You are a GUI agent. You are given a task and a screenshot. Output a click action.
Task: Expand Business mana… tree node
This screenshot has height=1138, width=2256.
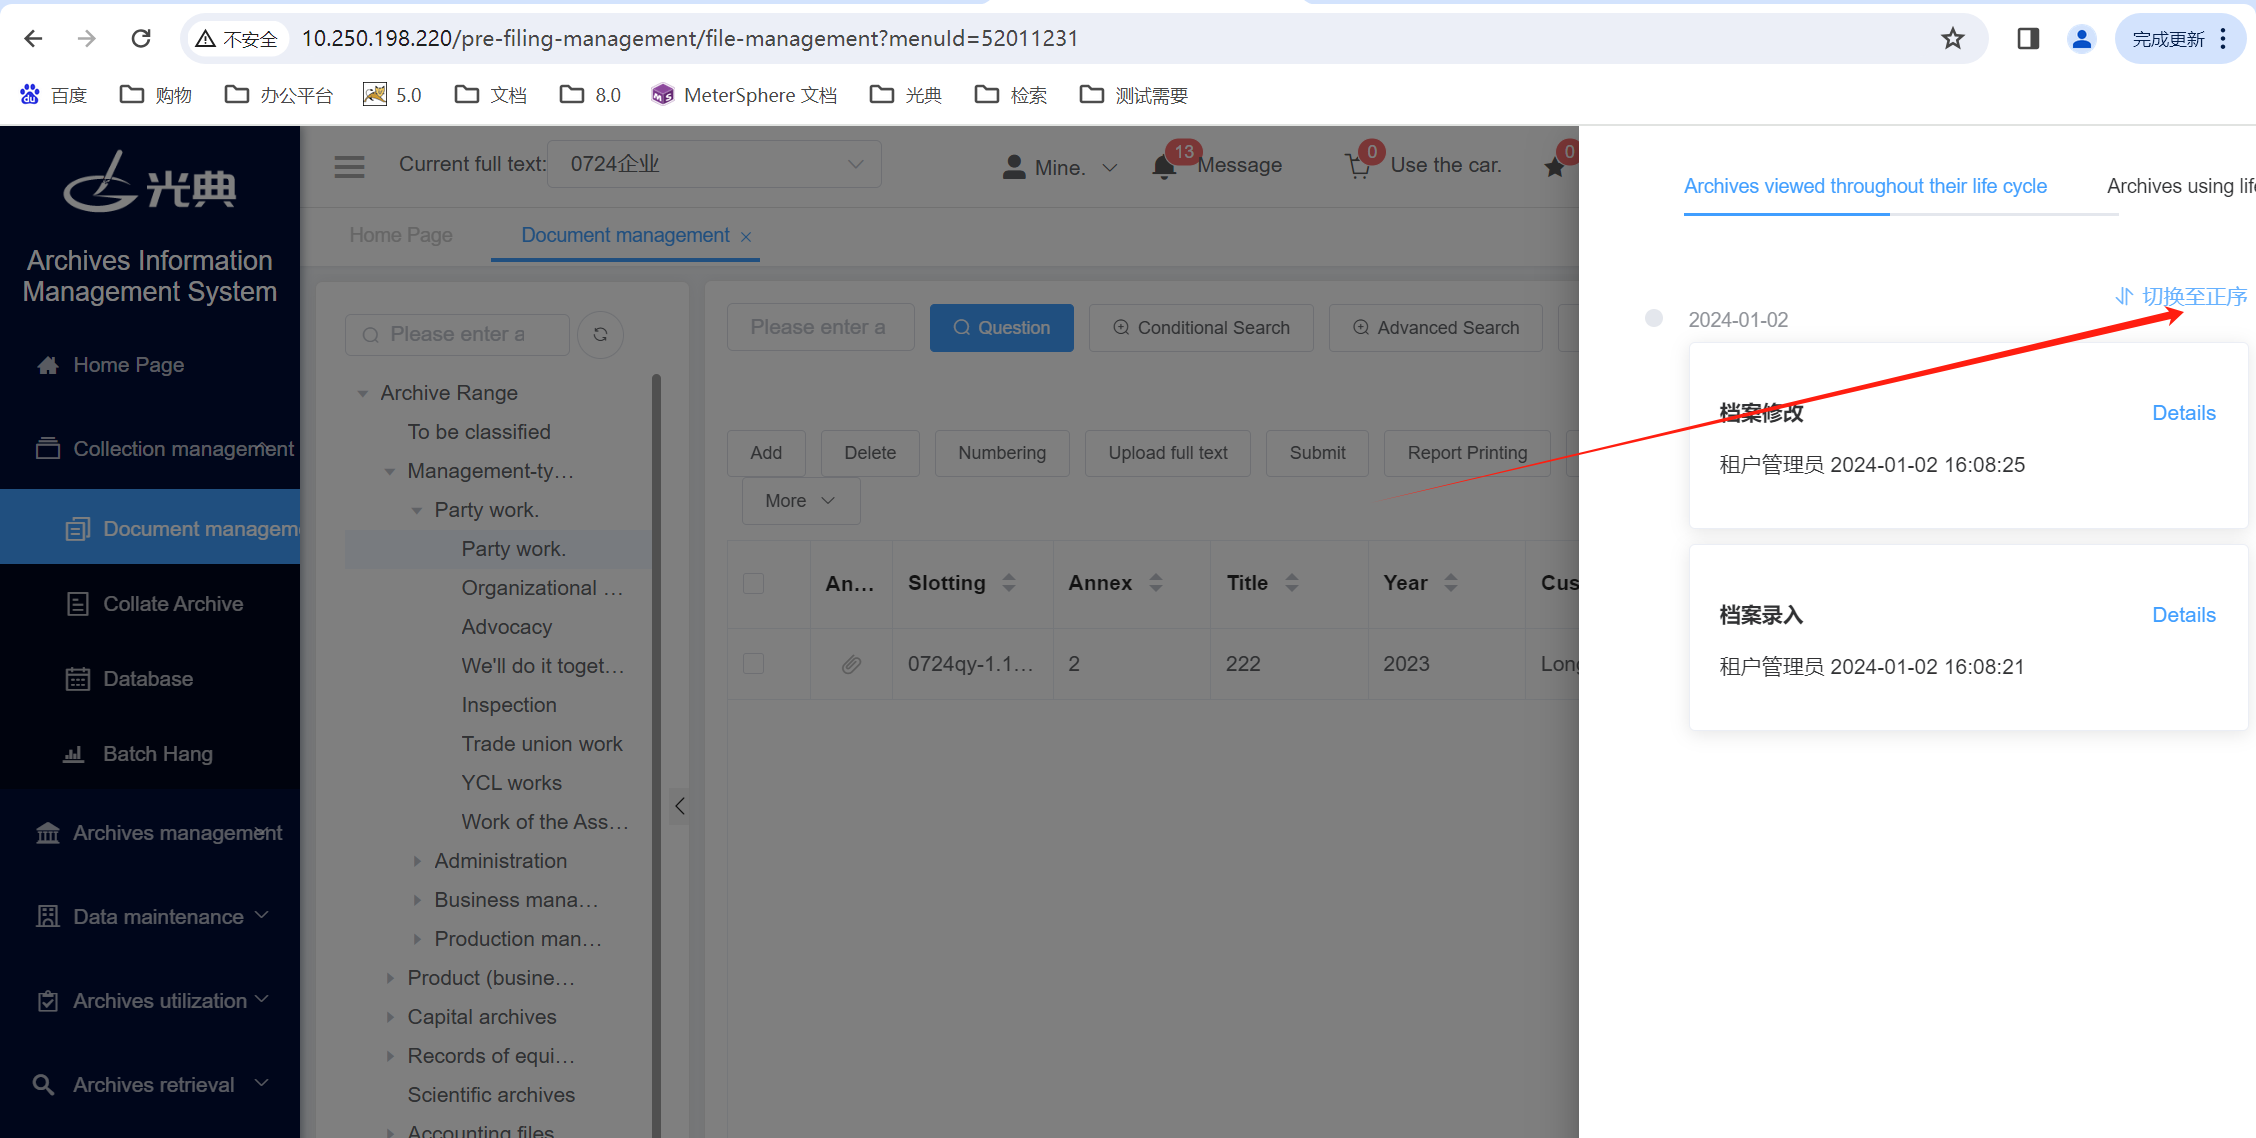[417, 900]
